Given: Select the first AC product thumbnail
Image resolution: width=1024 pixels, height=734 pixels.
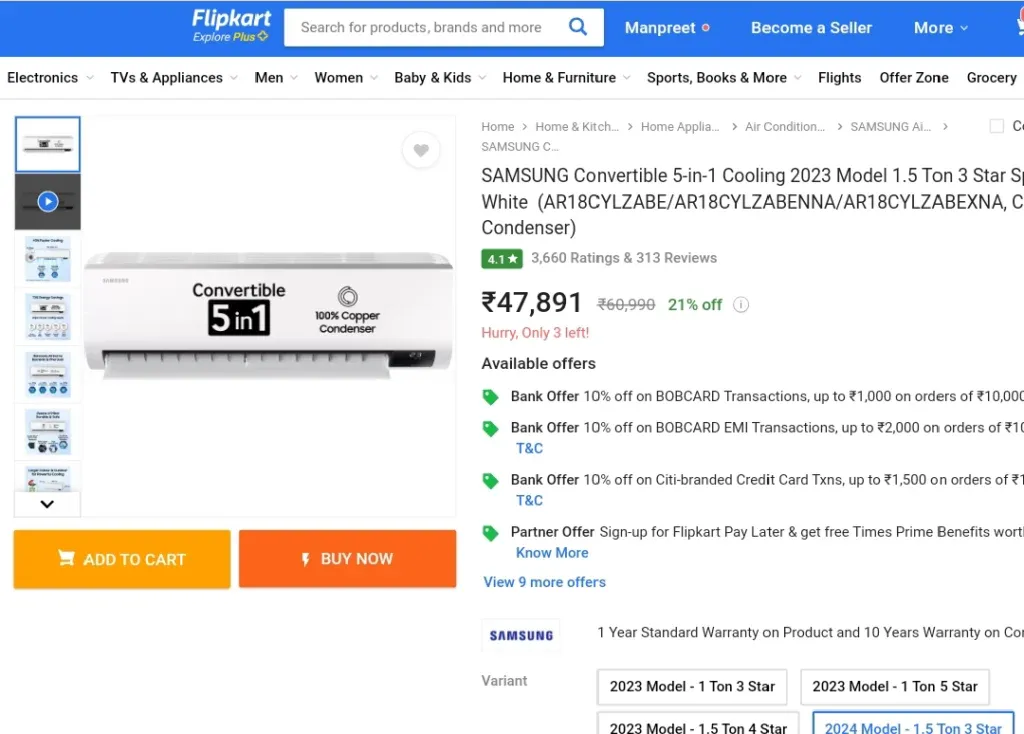Looking at the screenshot, I should coord(48,144).
